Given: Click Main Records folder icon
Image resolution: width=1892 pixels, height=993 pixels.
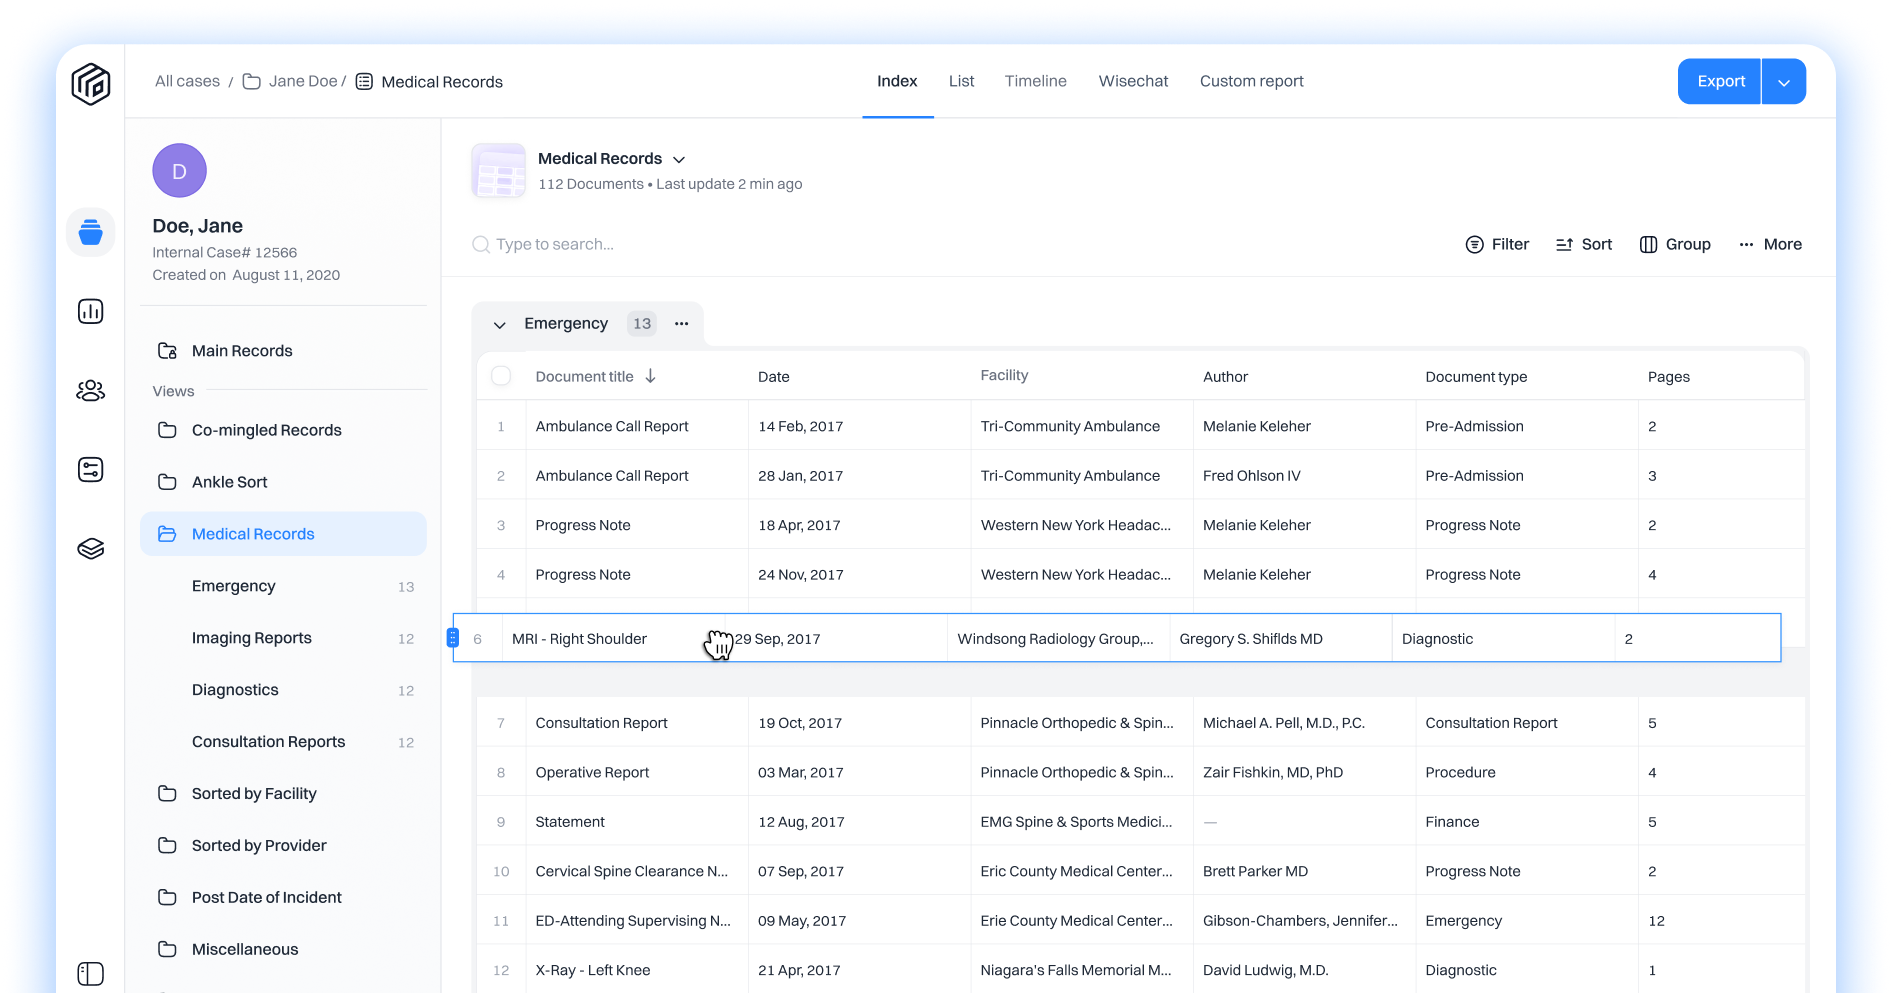Looking at the screenshot, I should pos(168,351).
